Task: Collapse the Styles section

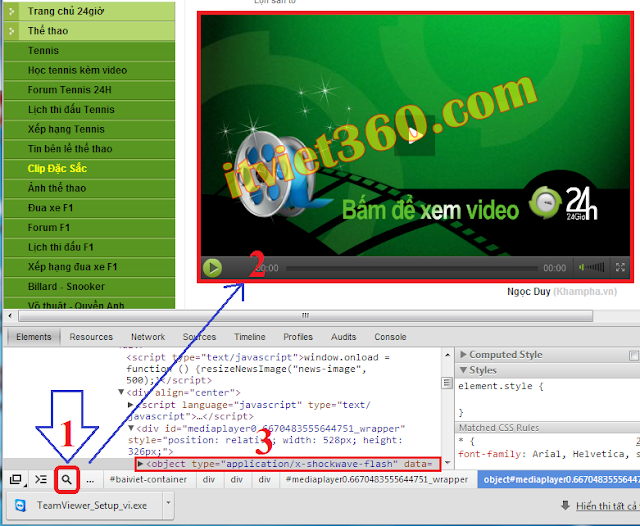Action: [463, 370]
